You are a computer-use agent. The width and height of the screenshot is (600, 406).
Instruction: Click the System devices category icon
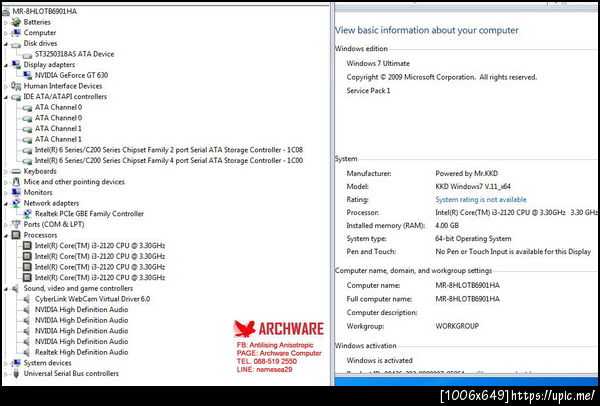pyautogui.click(x=16, y=363)
